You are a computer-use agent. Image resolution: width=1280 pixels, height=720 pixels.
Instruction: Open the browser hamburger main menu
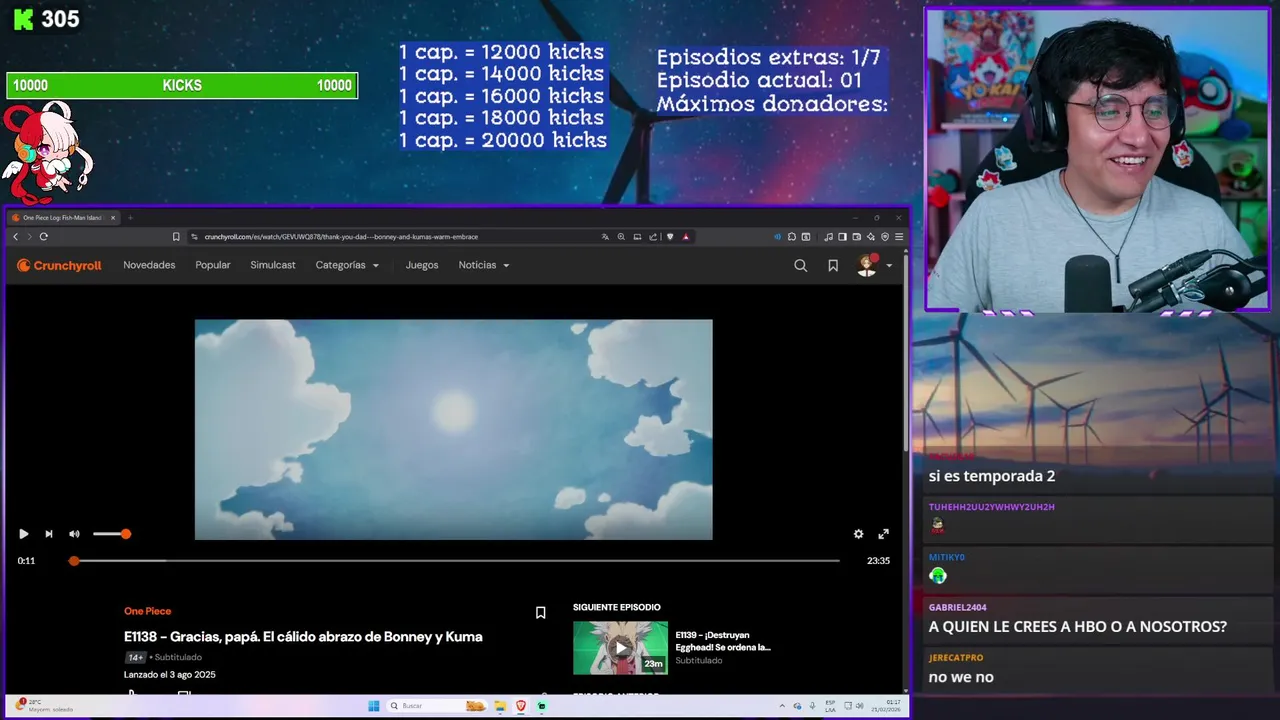tap(899, 237)
